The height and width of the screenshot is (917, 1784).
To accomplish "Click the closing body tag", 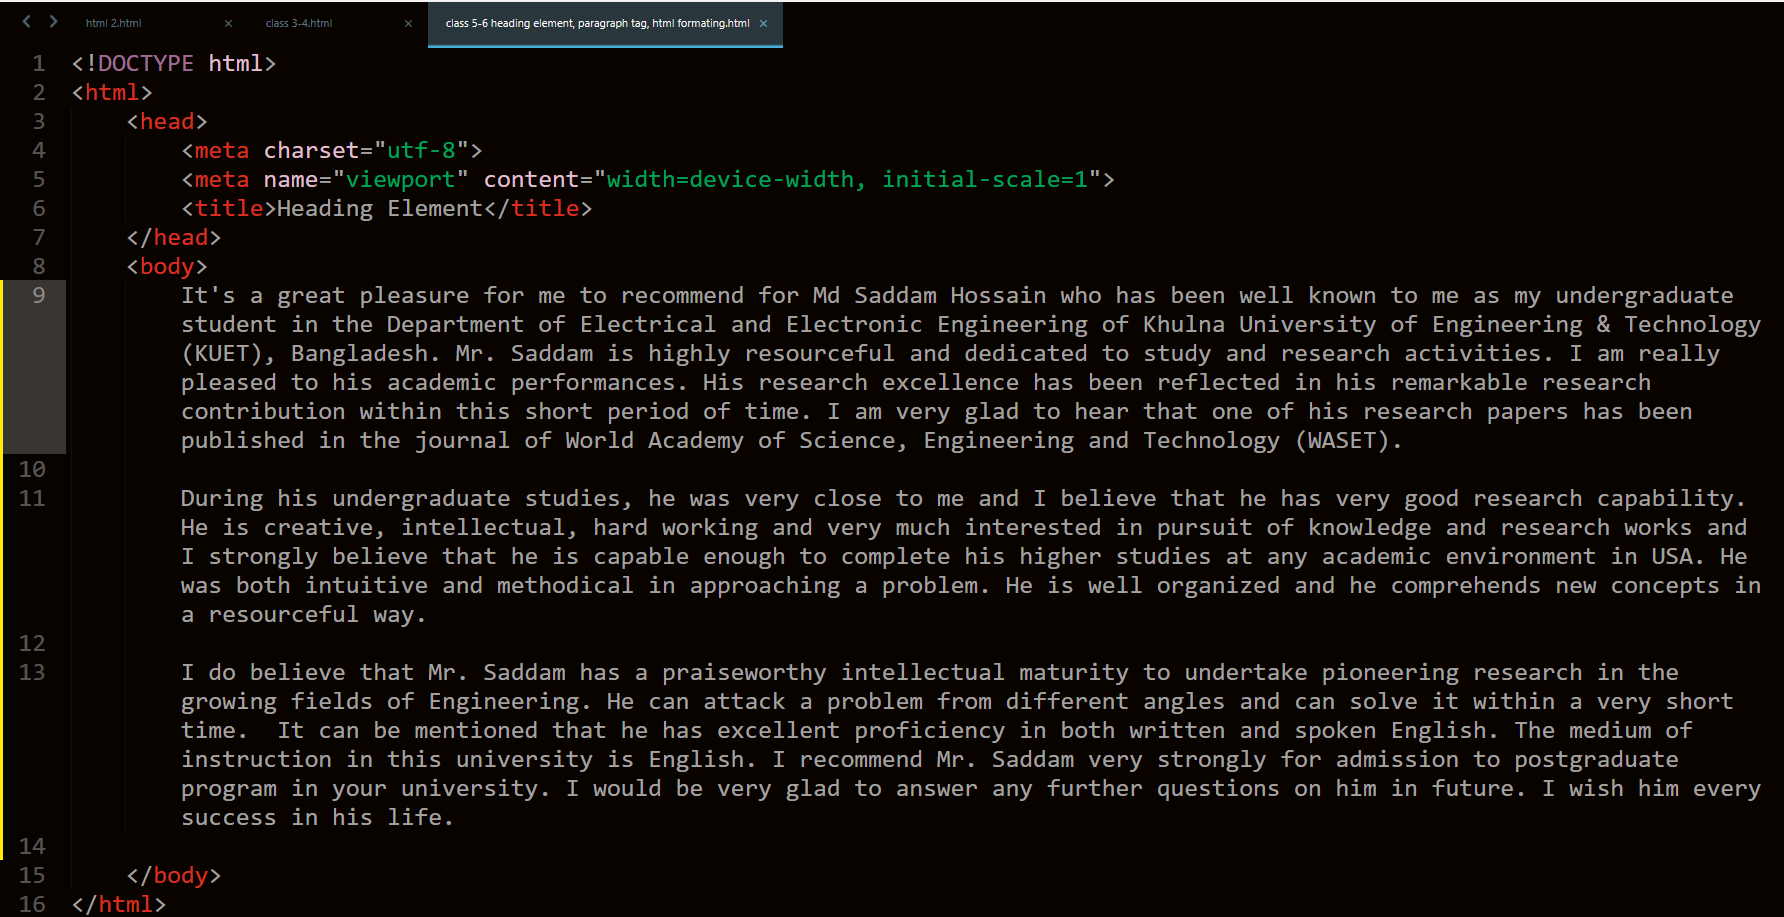I will (x=174, y=875).
